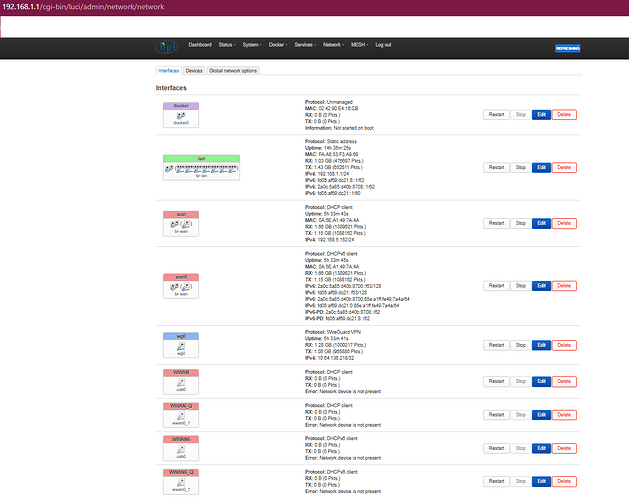Edit the wan interface

point(542,223)
